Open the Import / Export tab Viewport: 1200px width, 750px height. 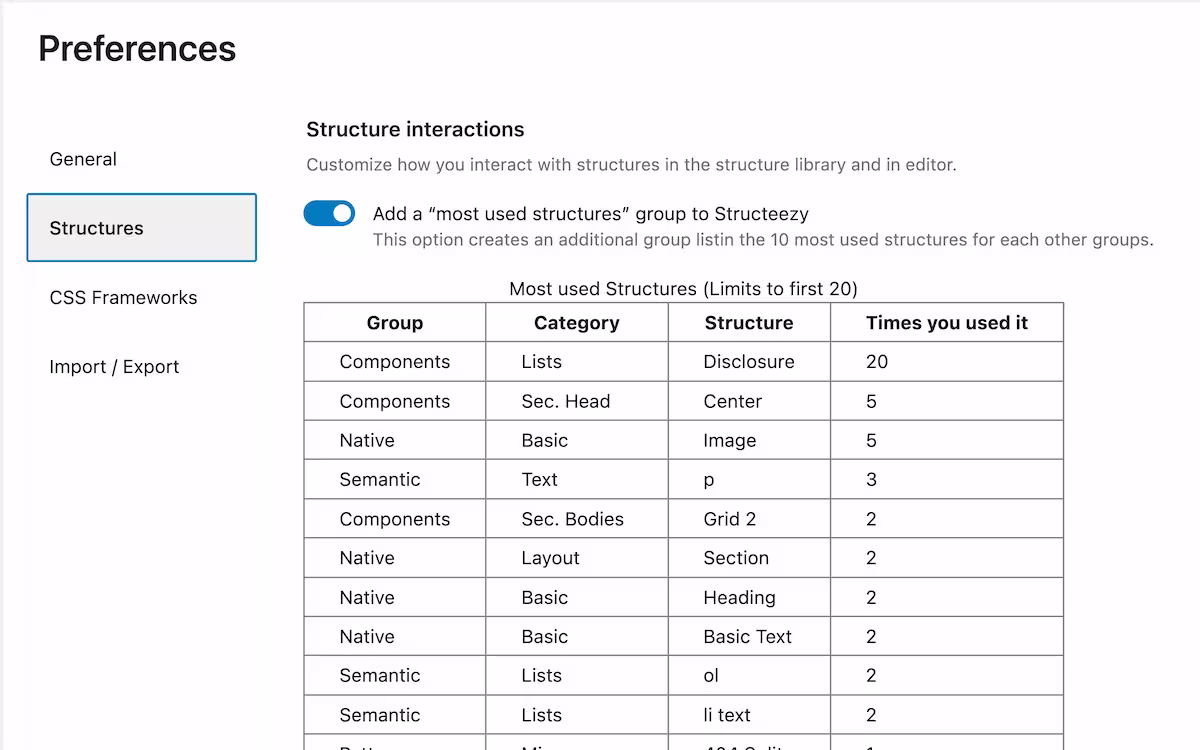click(x=114, y=367)
